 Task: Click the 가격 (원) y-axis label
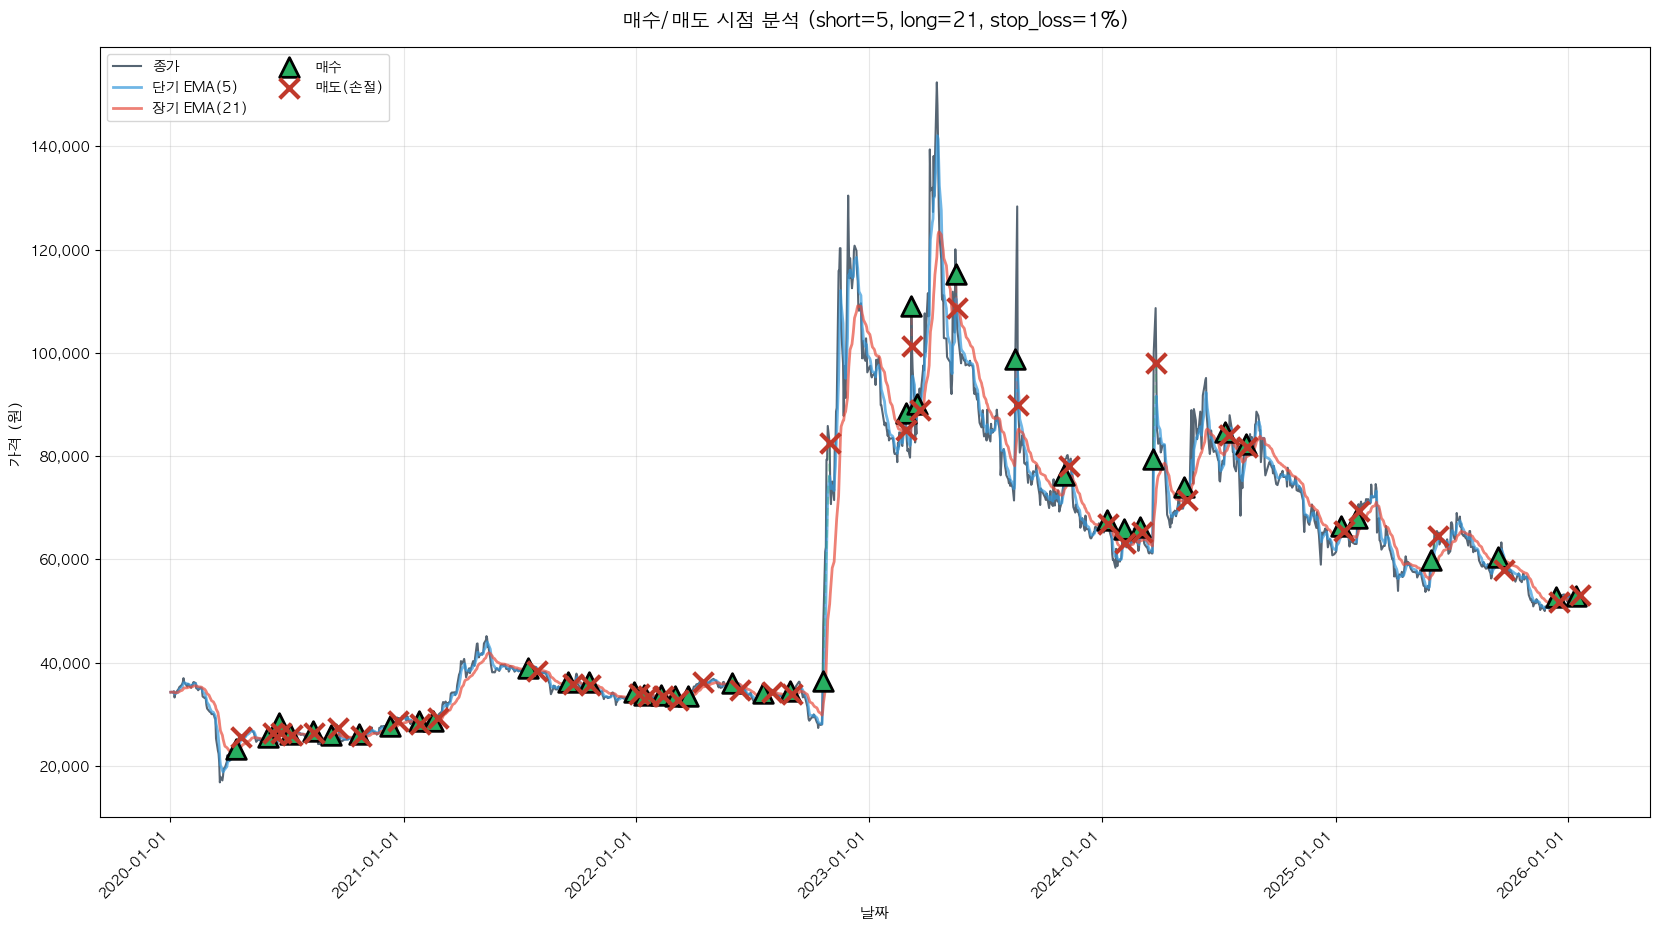(x=14, y=434)
